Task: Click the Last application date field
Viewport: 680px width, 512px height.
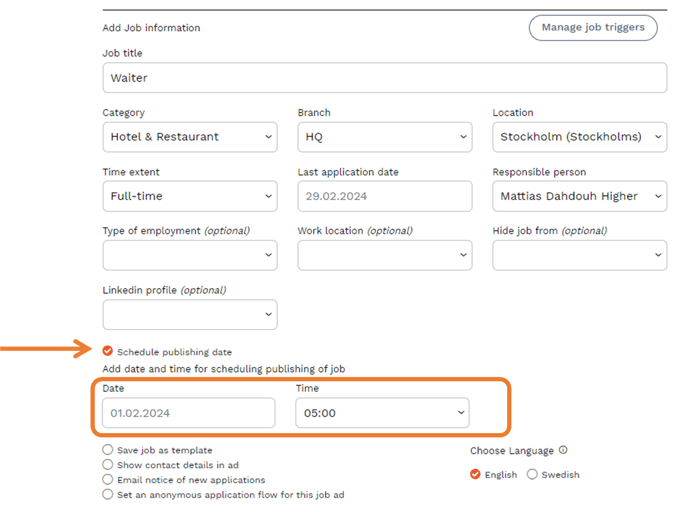Action: click(x=384, y=196)
